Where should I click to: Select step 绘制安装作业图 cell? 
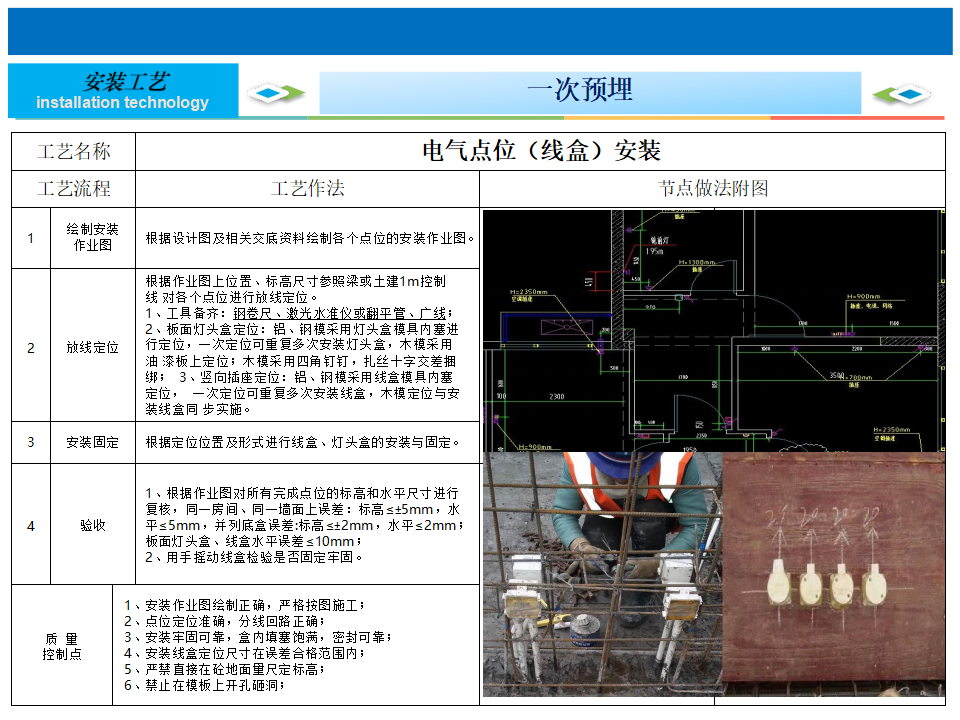pos(93,238)
